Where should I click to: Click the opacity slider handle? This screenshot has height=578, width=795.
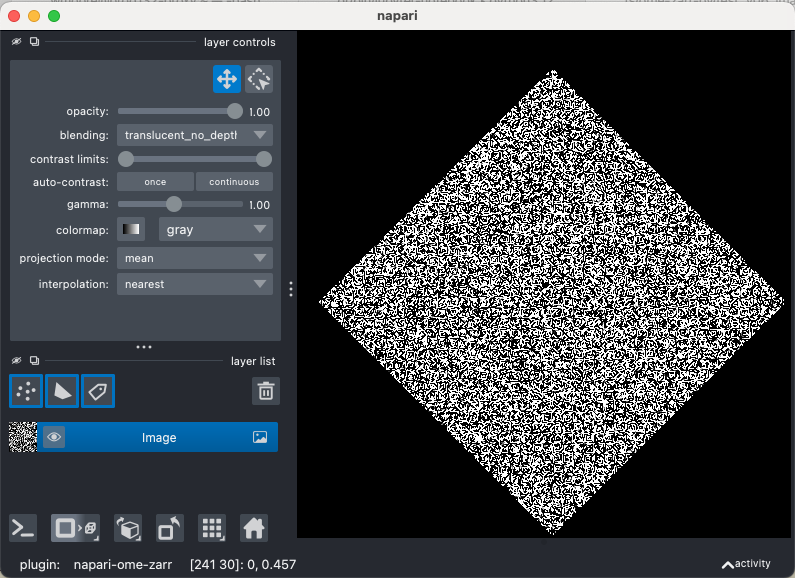(235, 111)
